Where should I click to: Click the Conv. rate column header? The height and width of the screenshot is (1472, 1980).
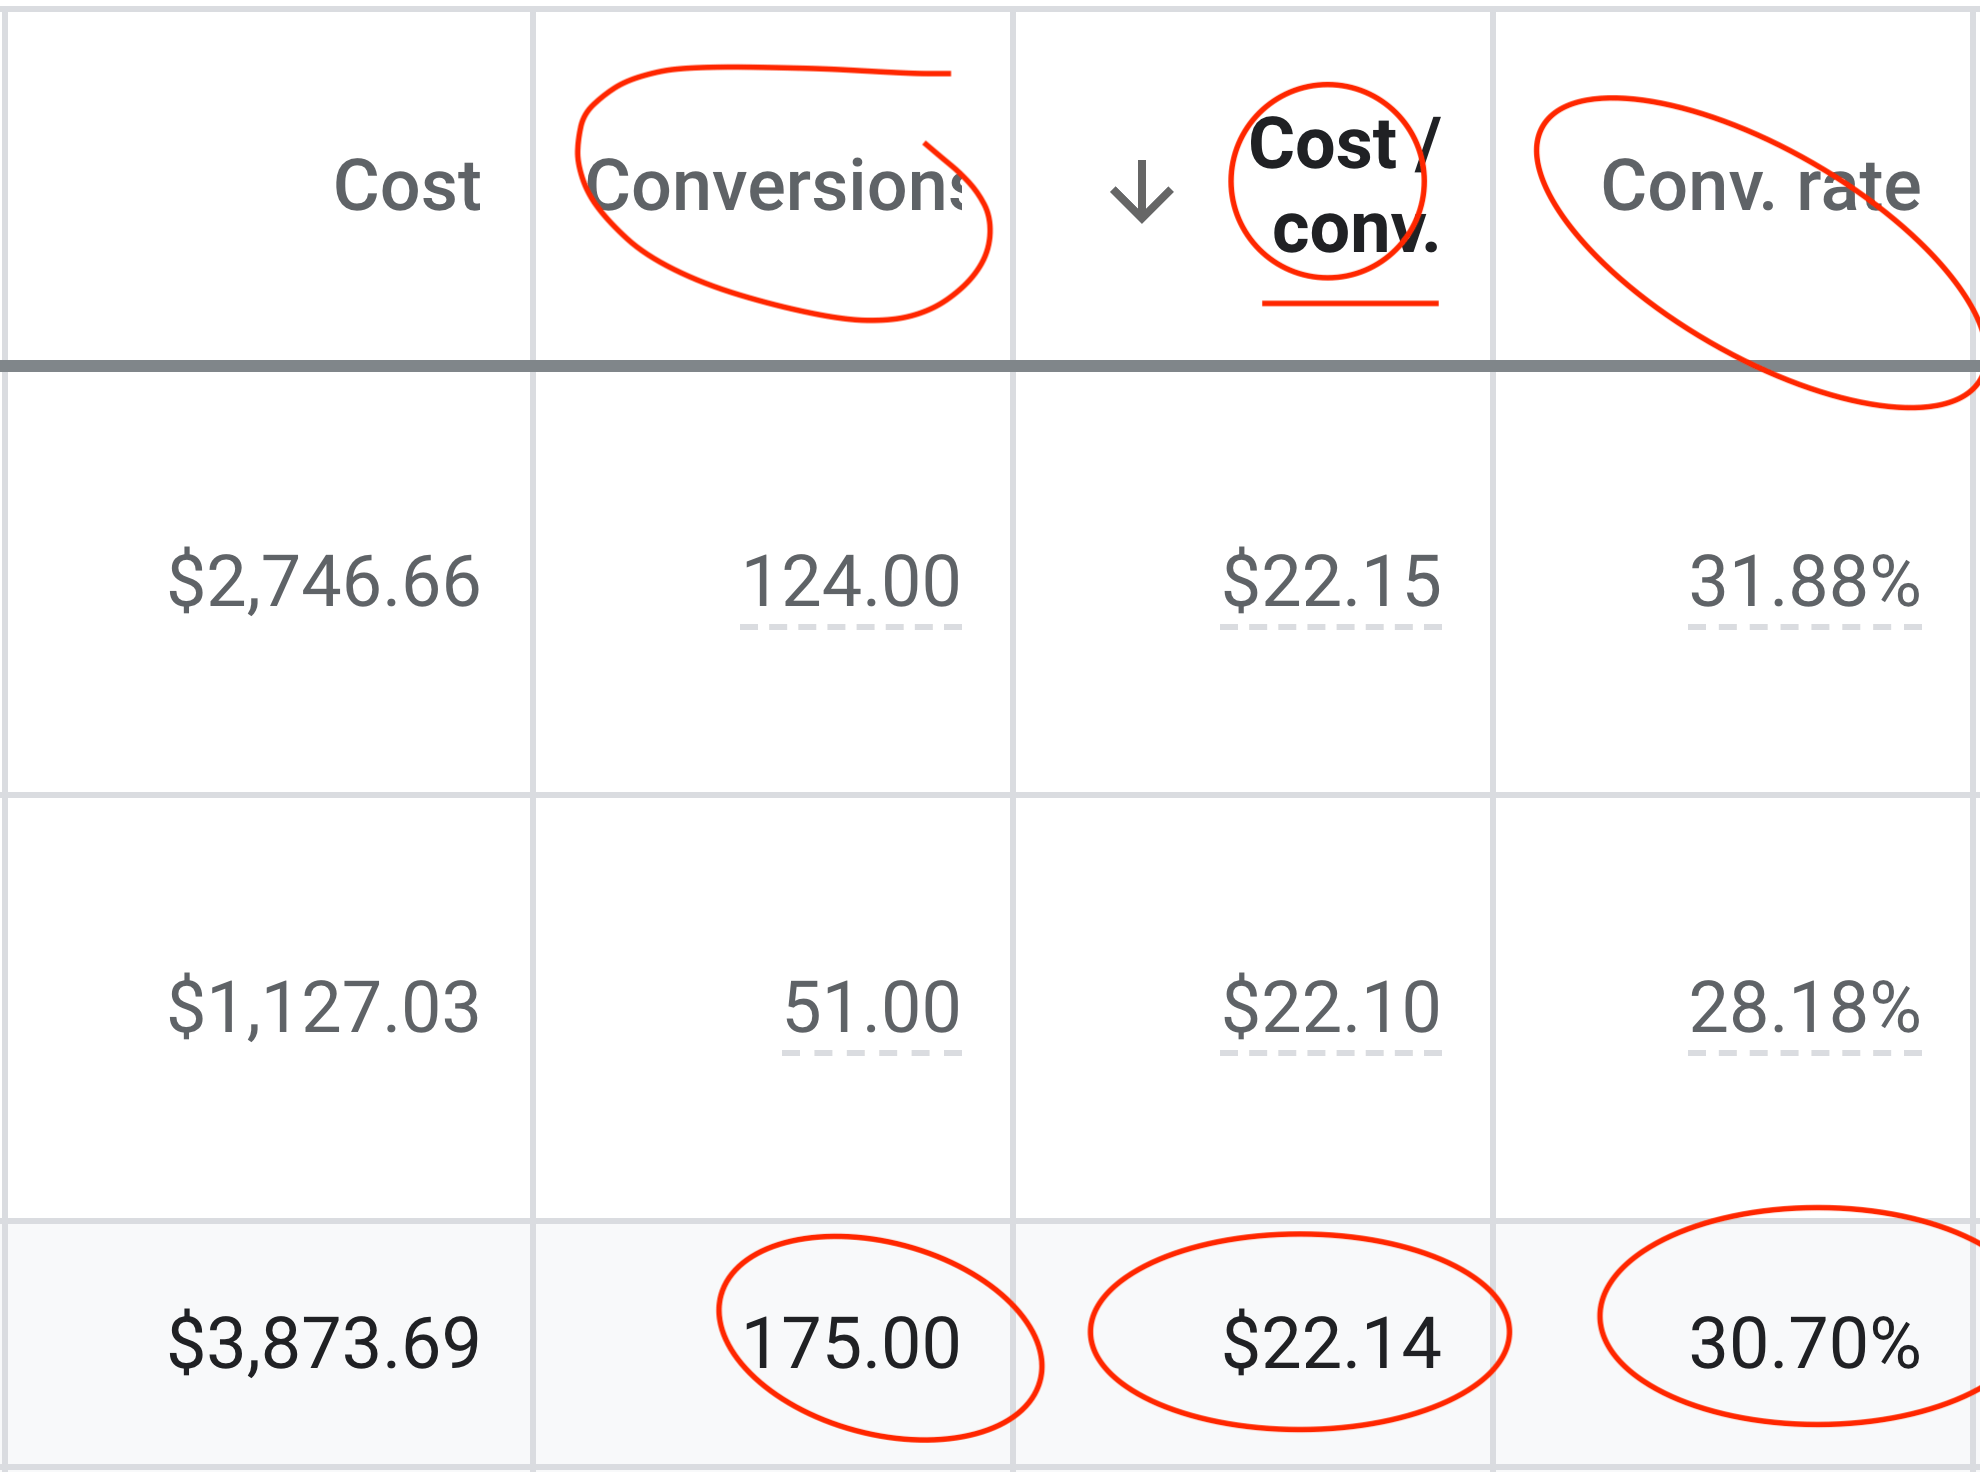tap(1760, 186)
